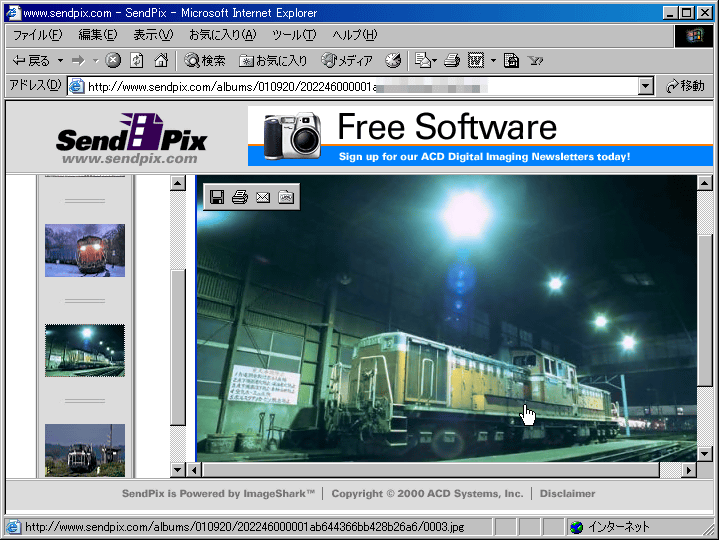The width and height of the screenshot is (719, 540).
Task: Click the address bar page icon
Action: [x=77, y=86]
